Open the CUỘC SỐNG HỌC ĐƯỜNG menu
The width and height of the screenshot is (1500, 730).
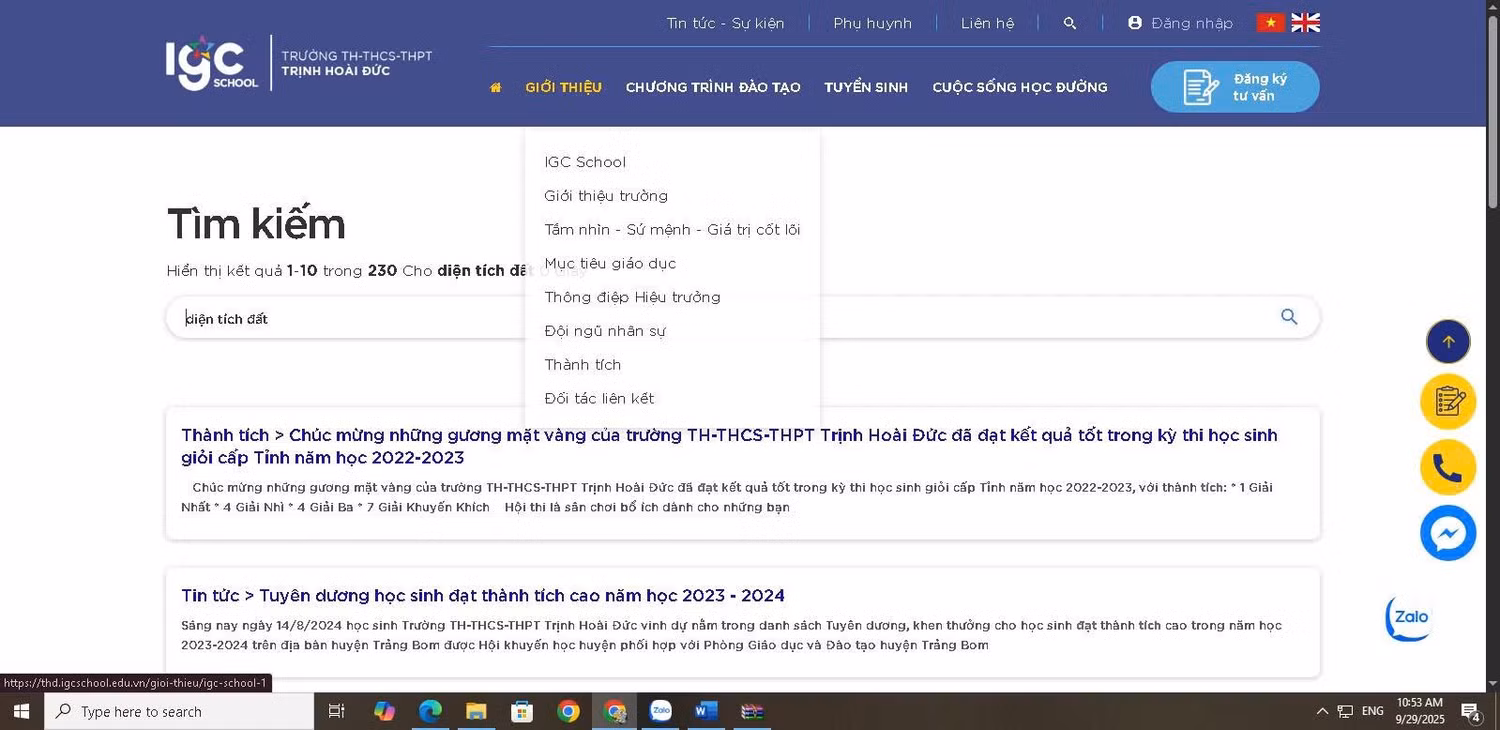coord(1020,87)
